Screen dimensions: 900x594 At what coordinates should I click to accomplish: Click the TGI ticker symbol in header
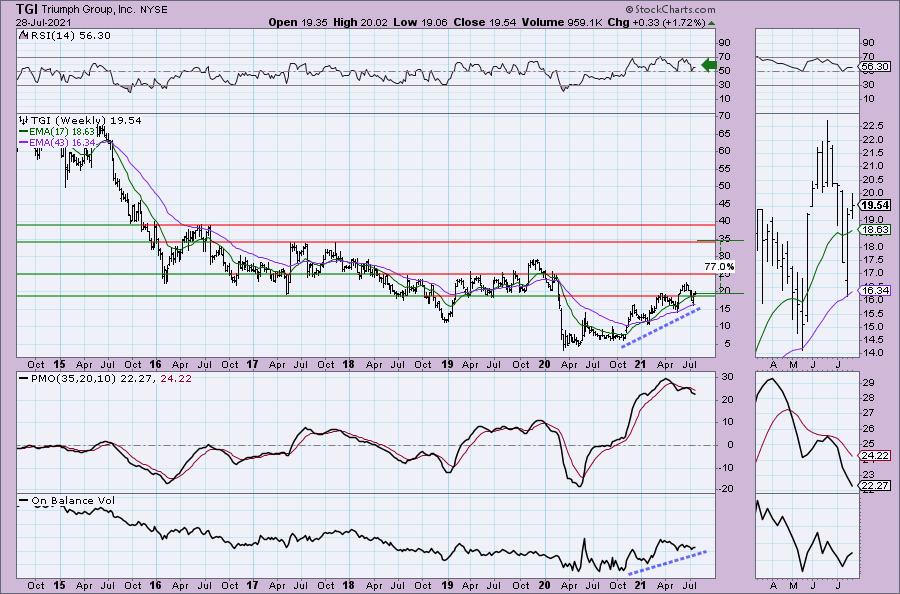tap(28, 9)
